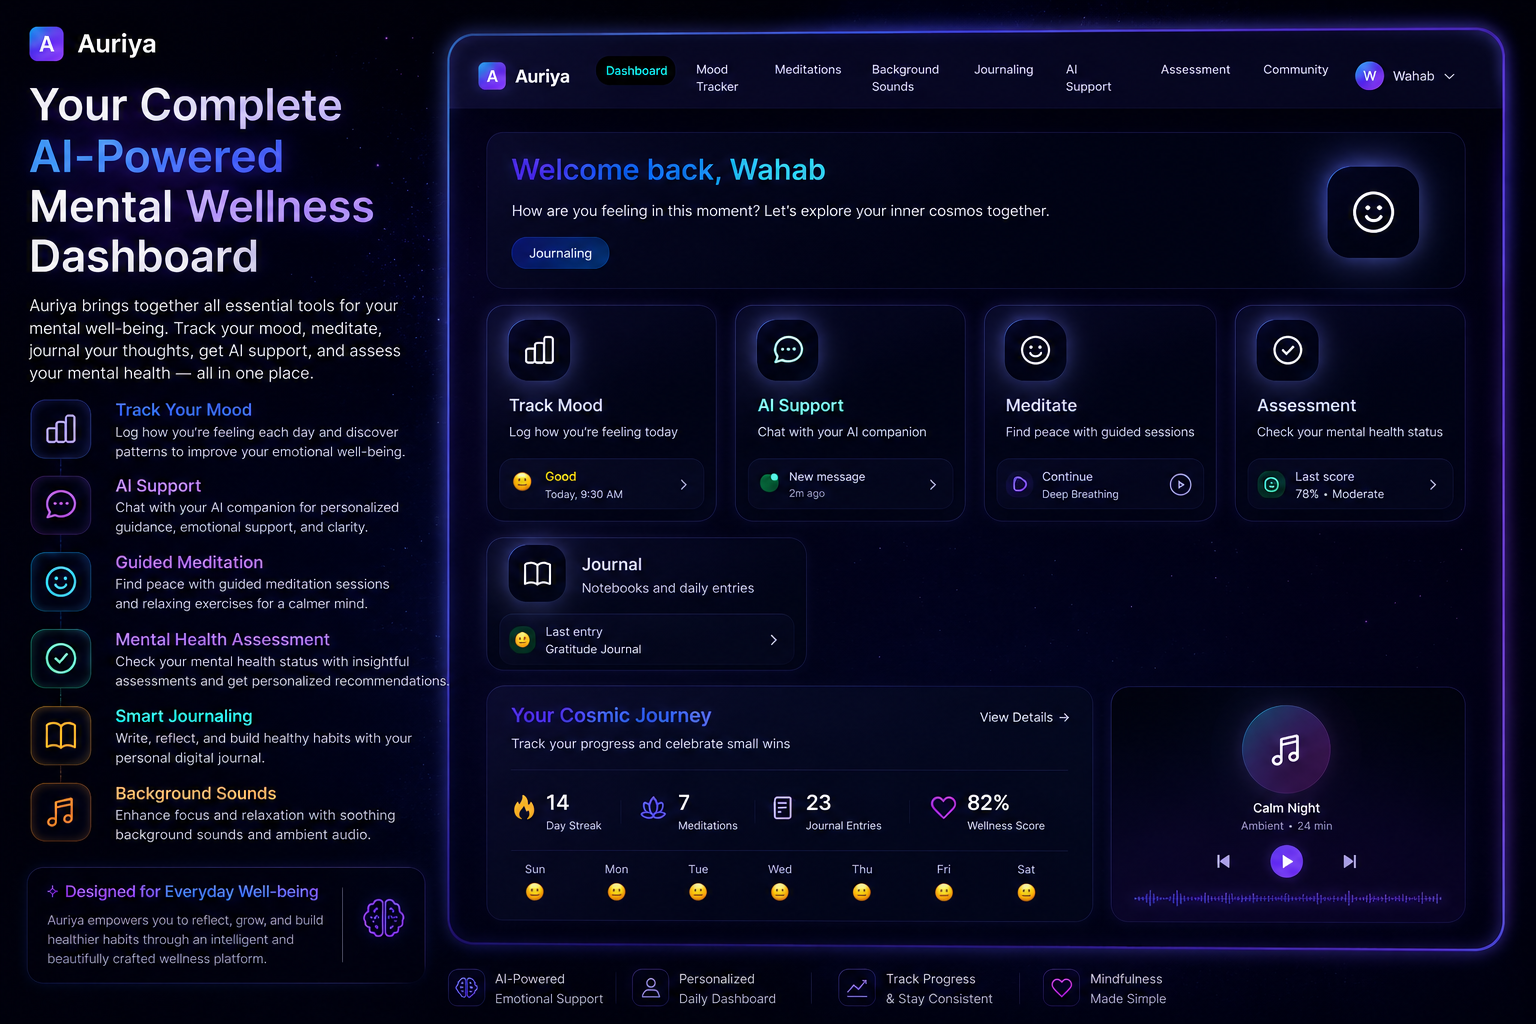Open the Wahab user account dropdown
1536x1024 pixels.
coord(1406,76)
